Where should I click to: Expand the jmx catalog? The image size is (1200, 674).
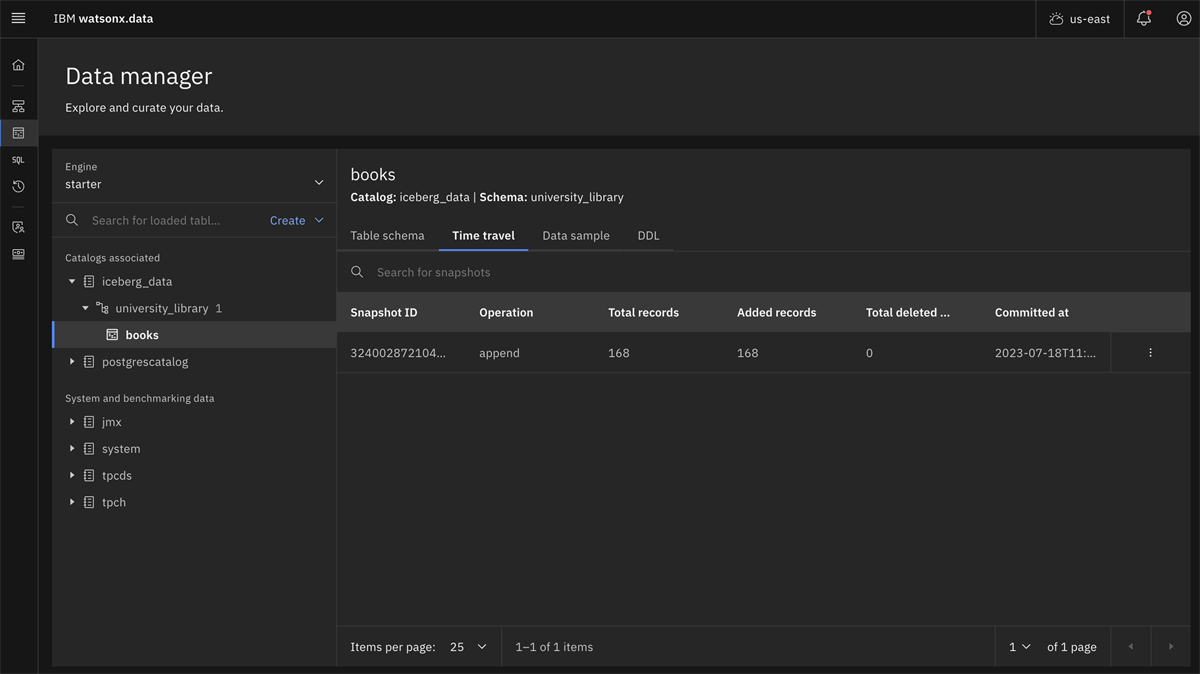[x=72, y=422]
